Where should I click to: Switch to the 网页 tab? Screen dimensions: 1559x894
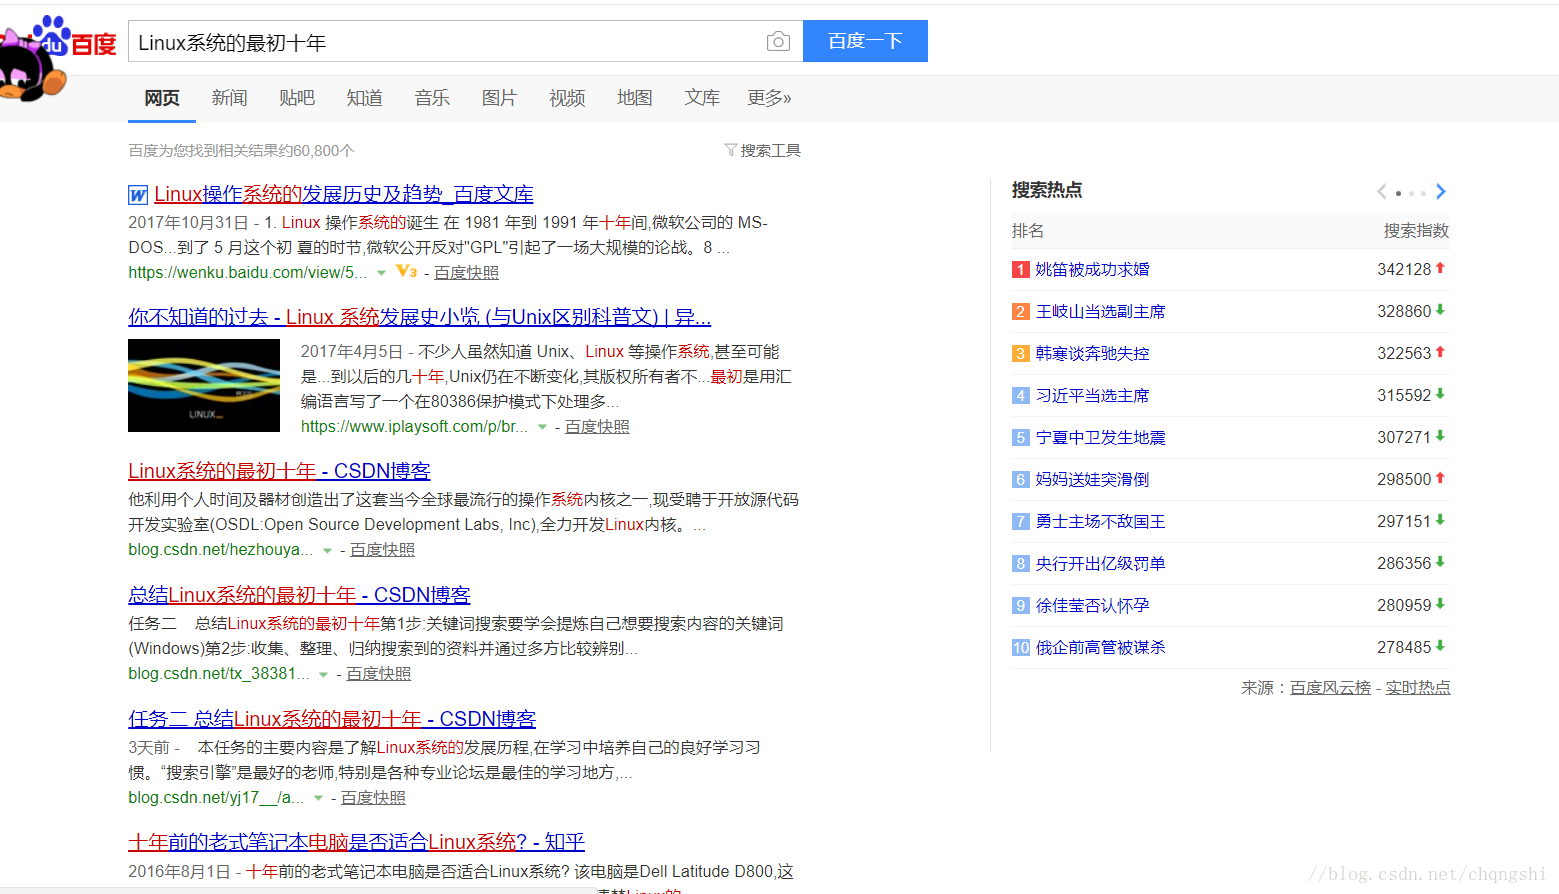[162, 98]
